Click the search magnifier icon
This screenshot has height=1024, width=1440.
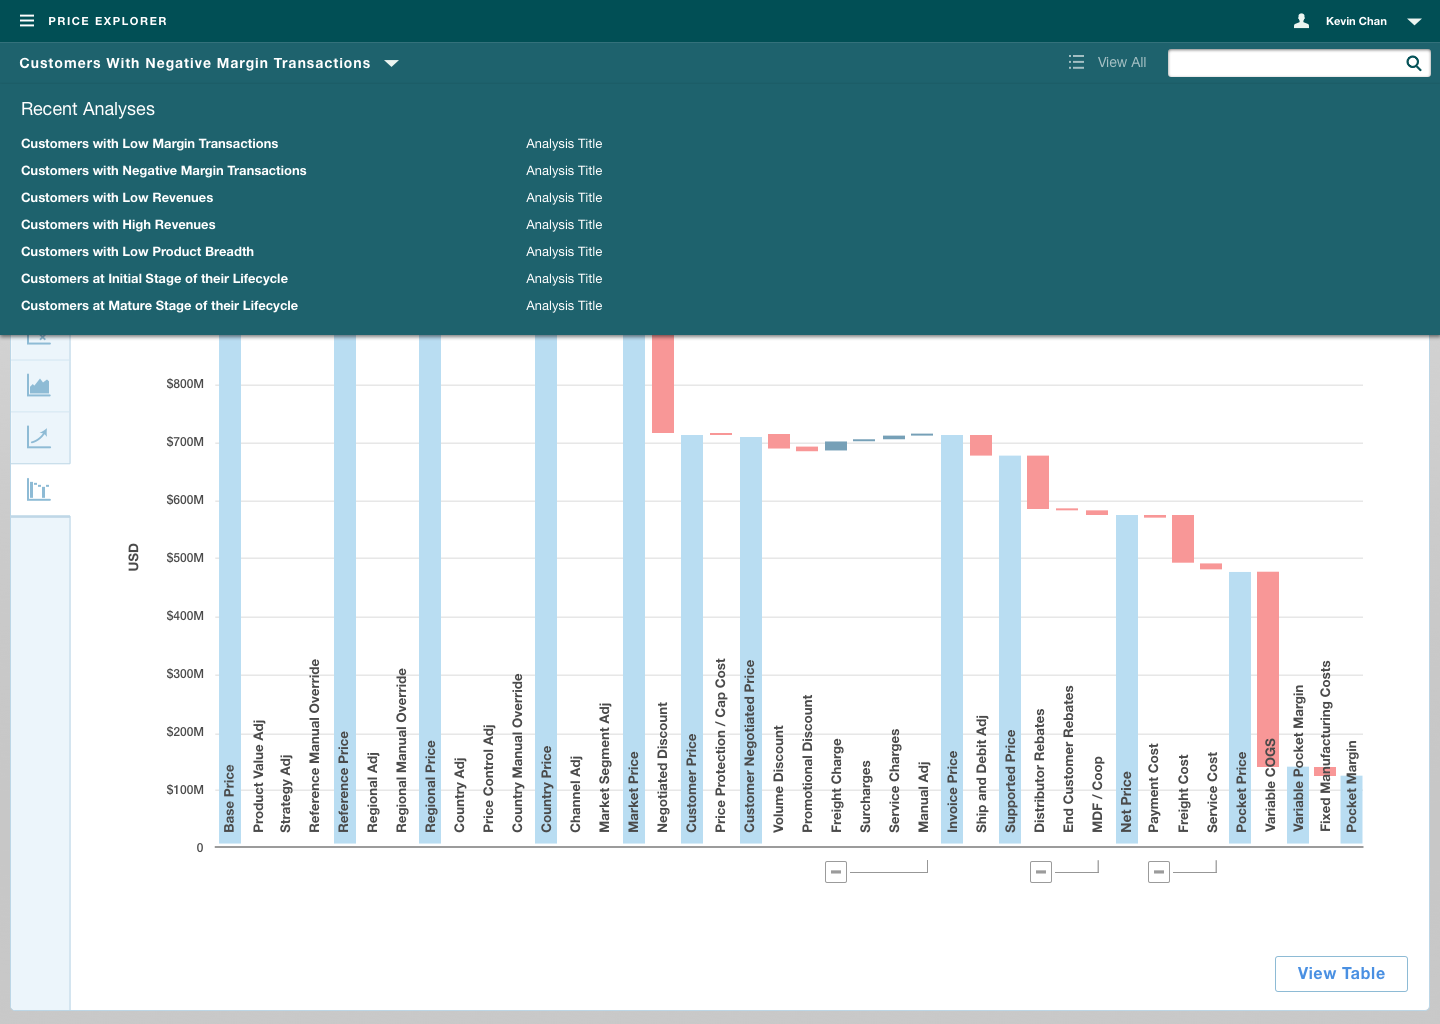pyautogui.click(x=1413, y=63)
